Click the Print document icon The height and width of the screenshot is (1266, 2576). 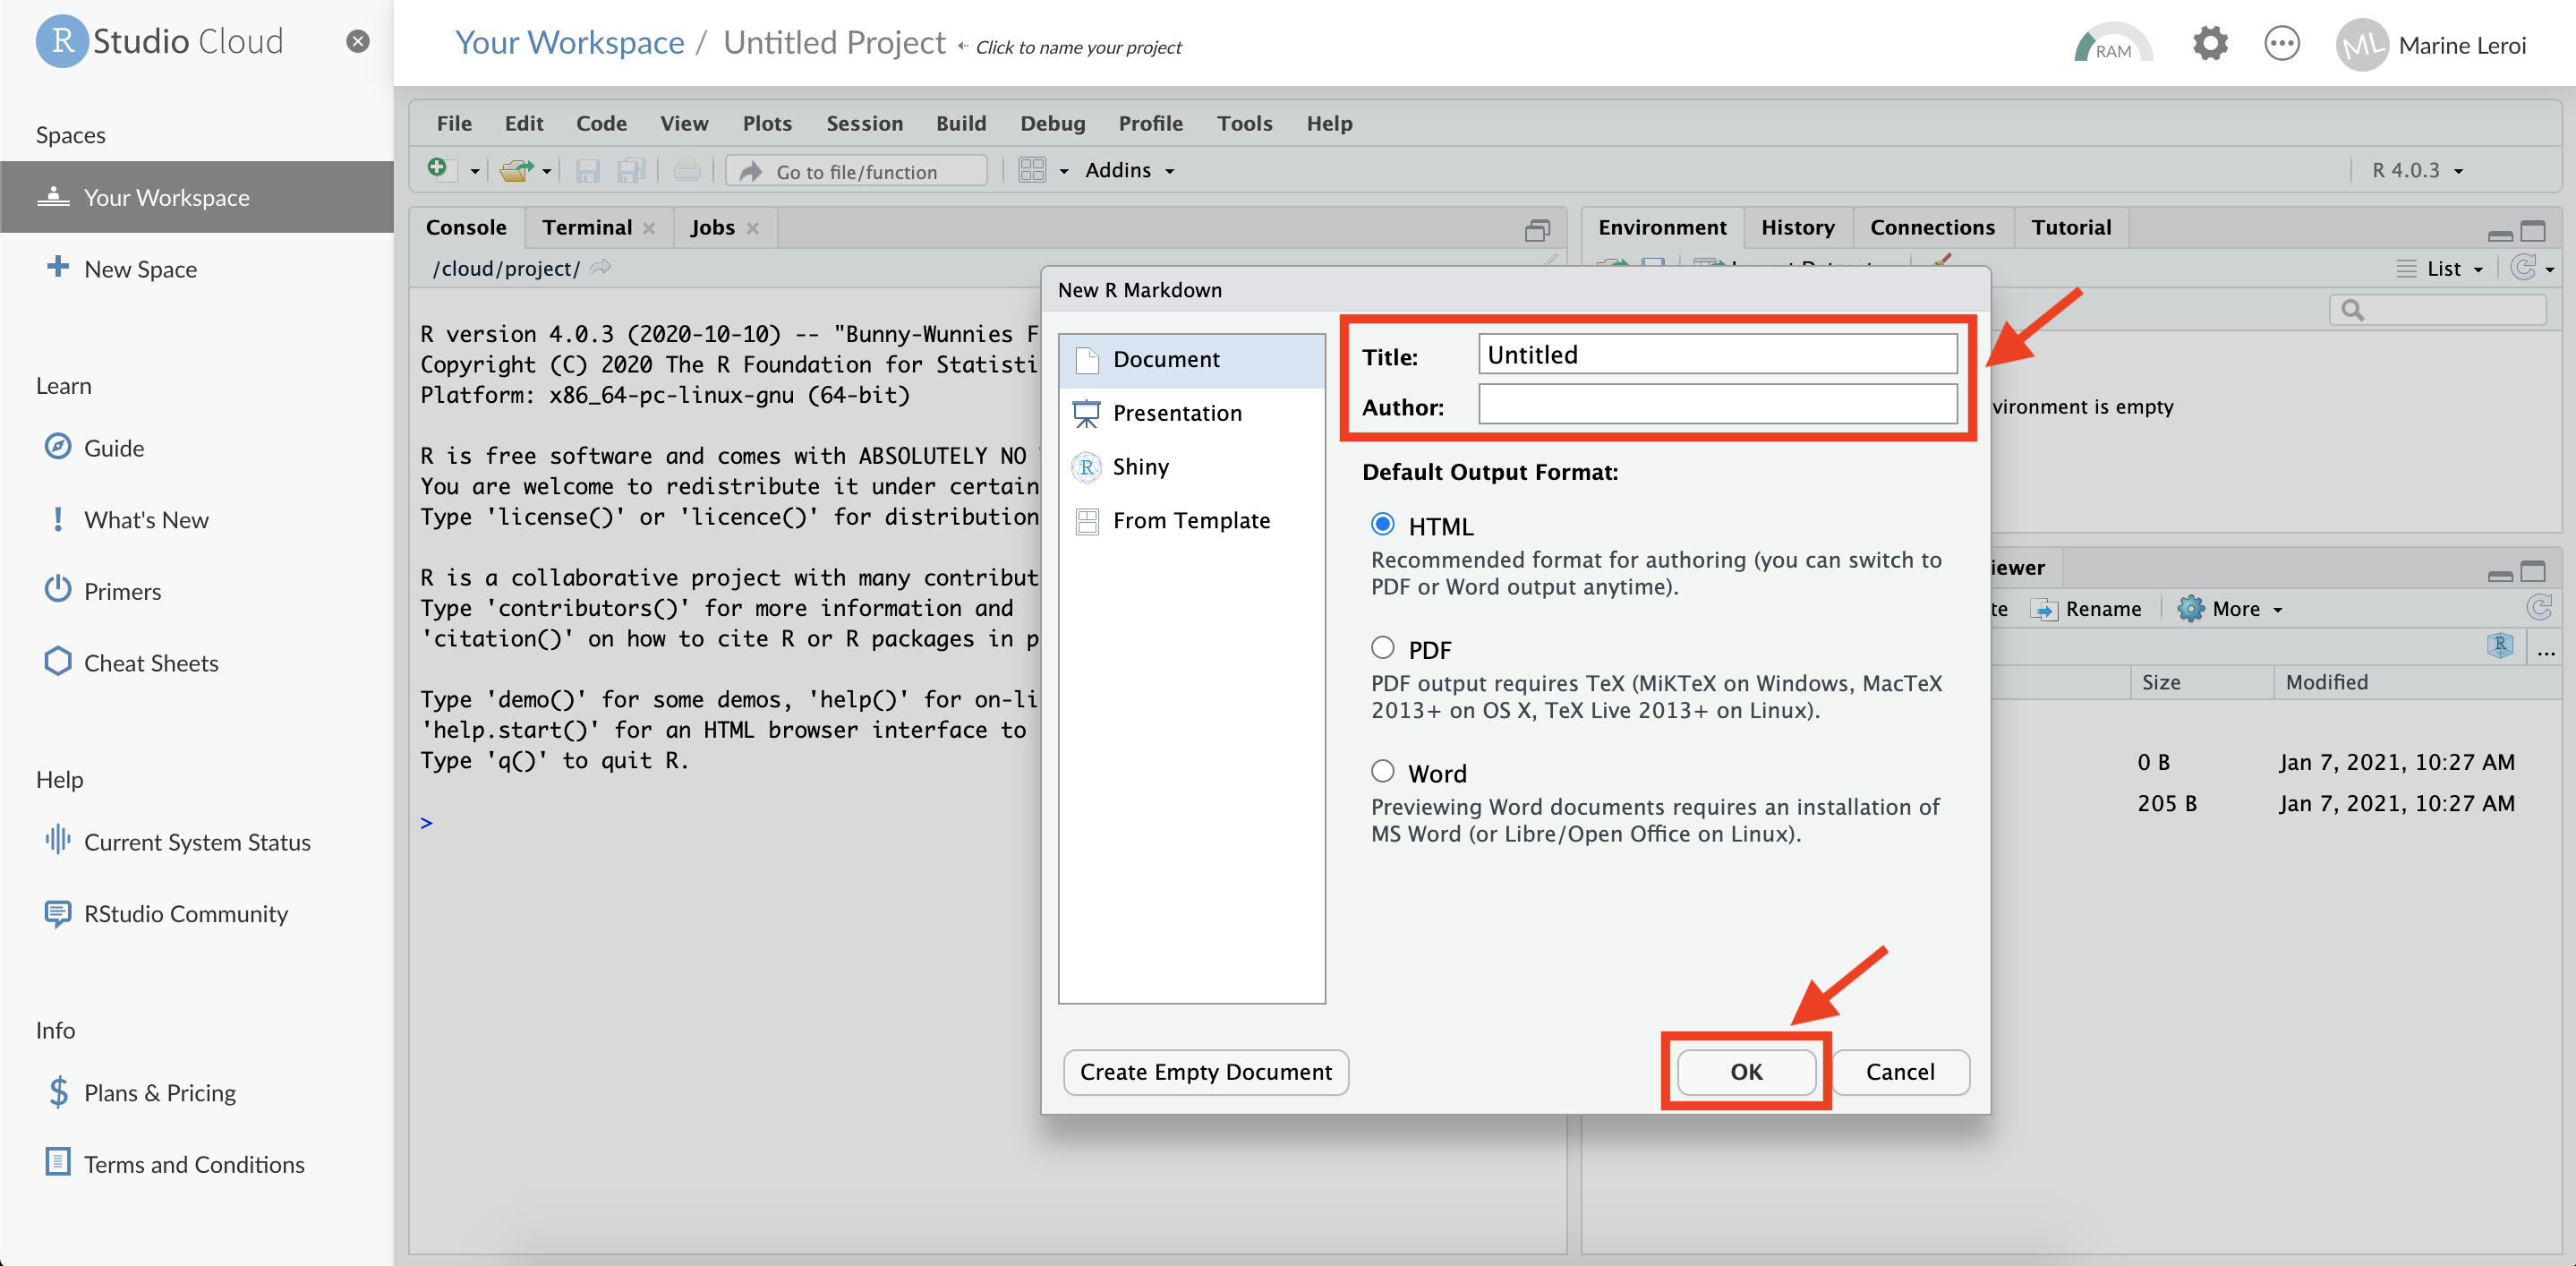687,171
